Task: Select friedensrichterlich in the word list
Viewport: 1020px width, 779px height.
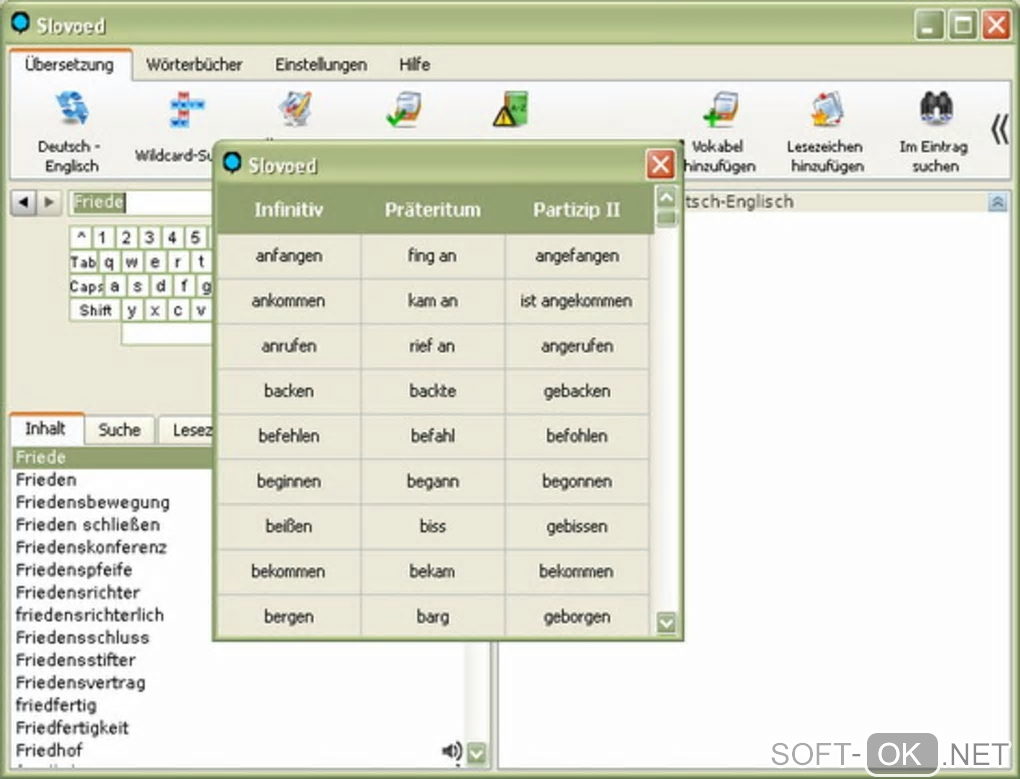Action: [90, 615]
